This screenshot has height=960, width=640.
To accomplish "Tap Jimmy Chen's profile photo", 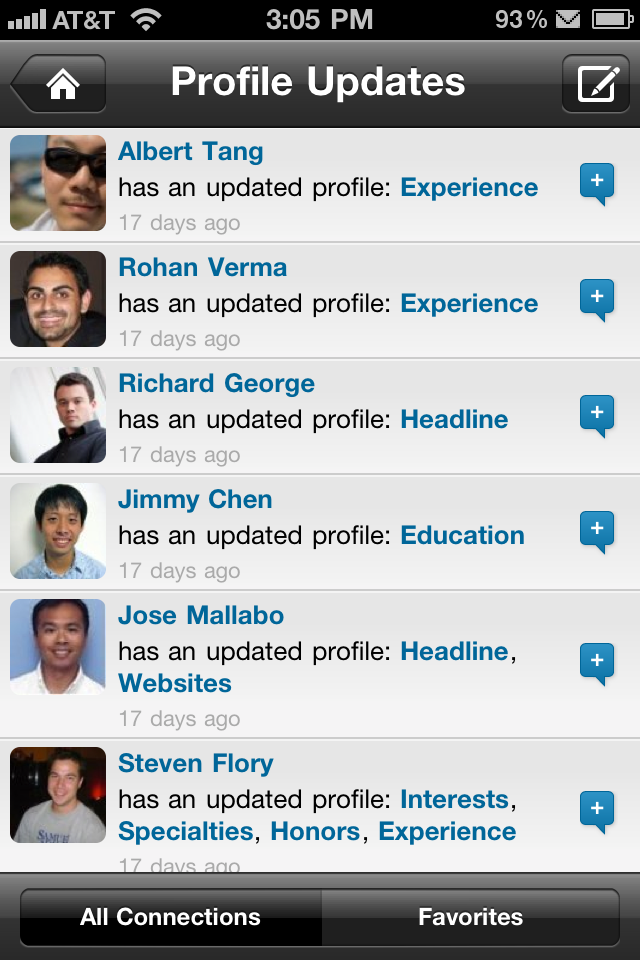I will point(58,531).
